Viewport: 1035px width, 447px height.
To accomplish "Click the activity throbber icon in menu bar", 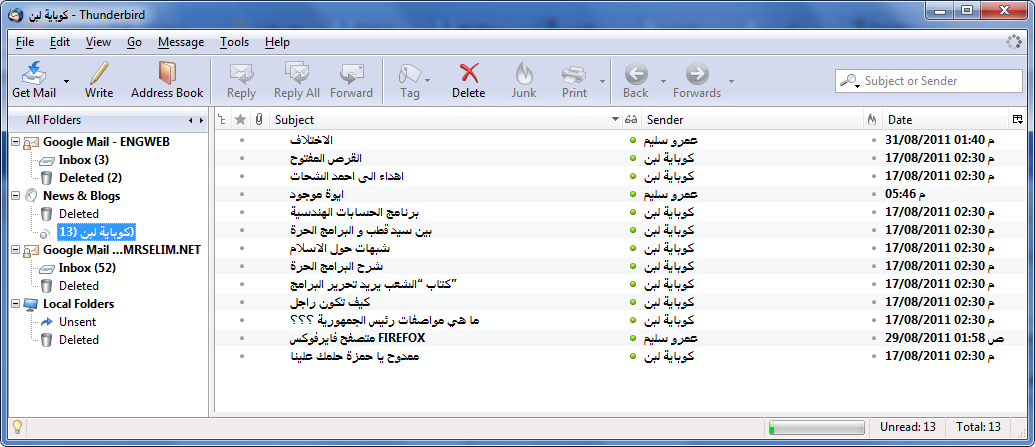I will [x=1013, y=42].
